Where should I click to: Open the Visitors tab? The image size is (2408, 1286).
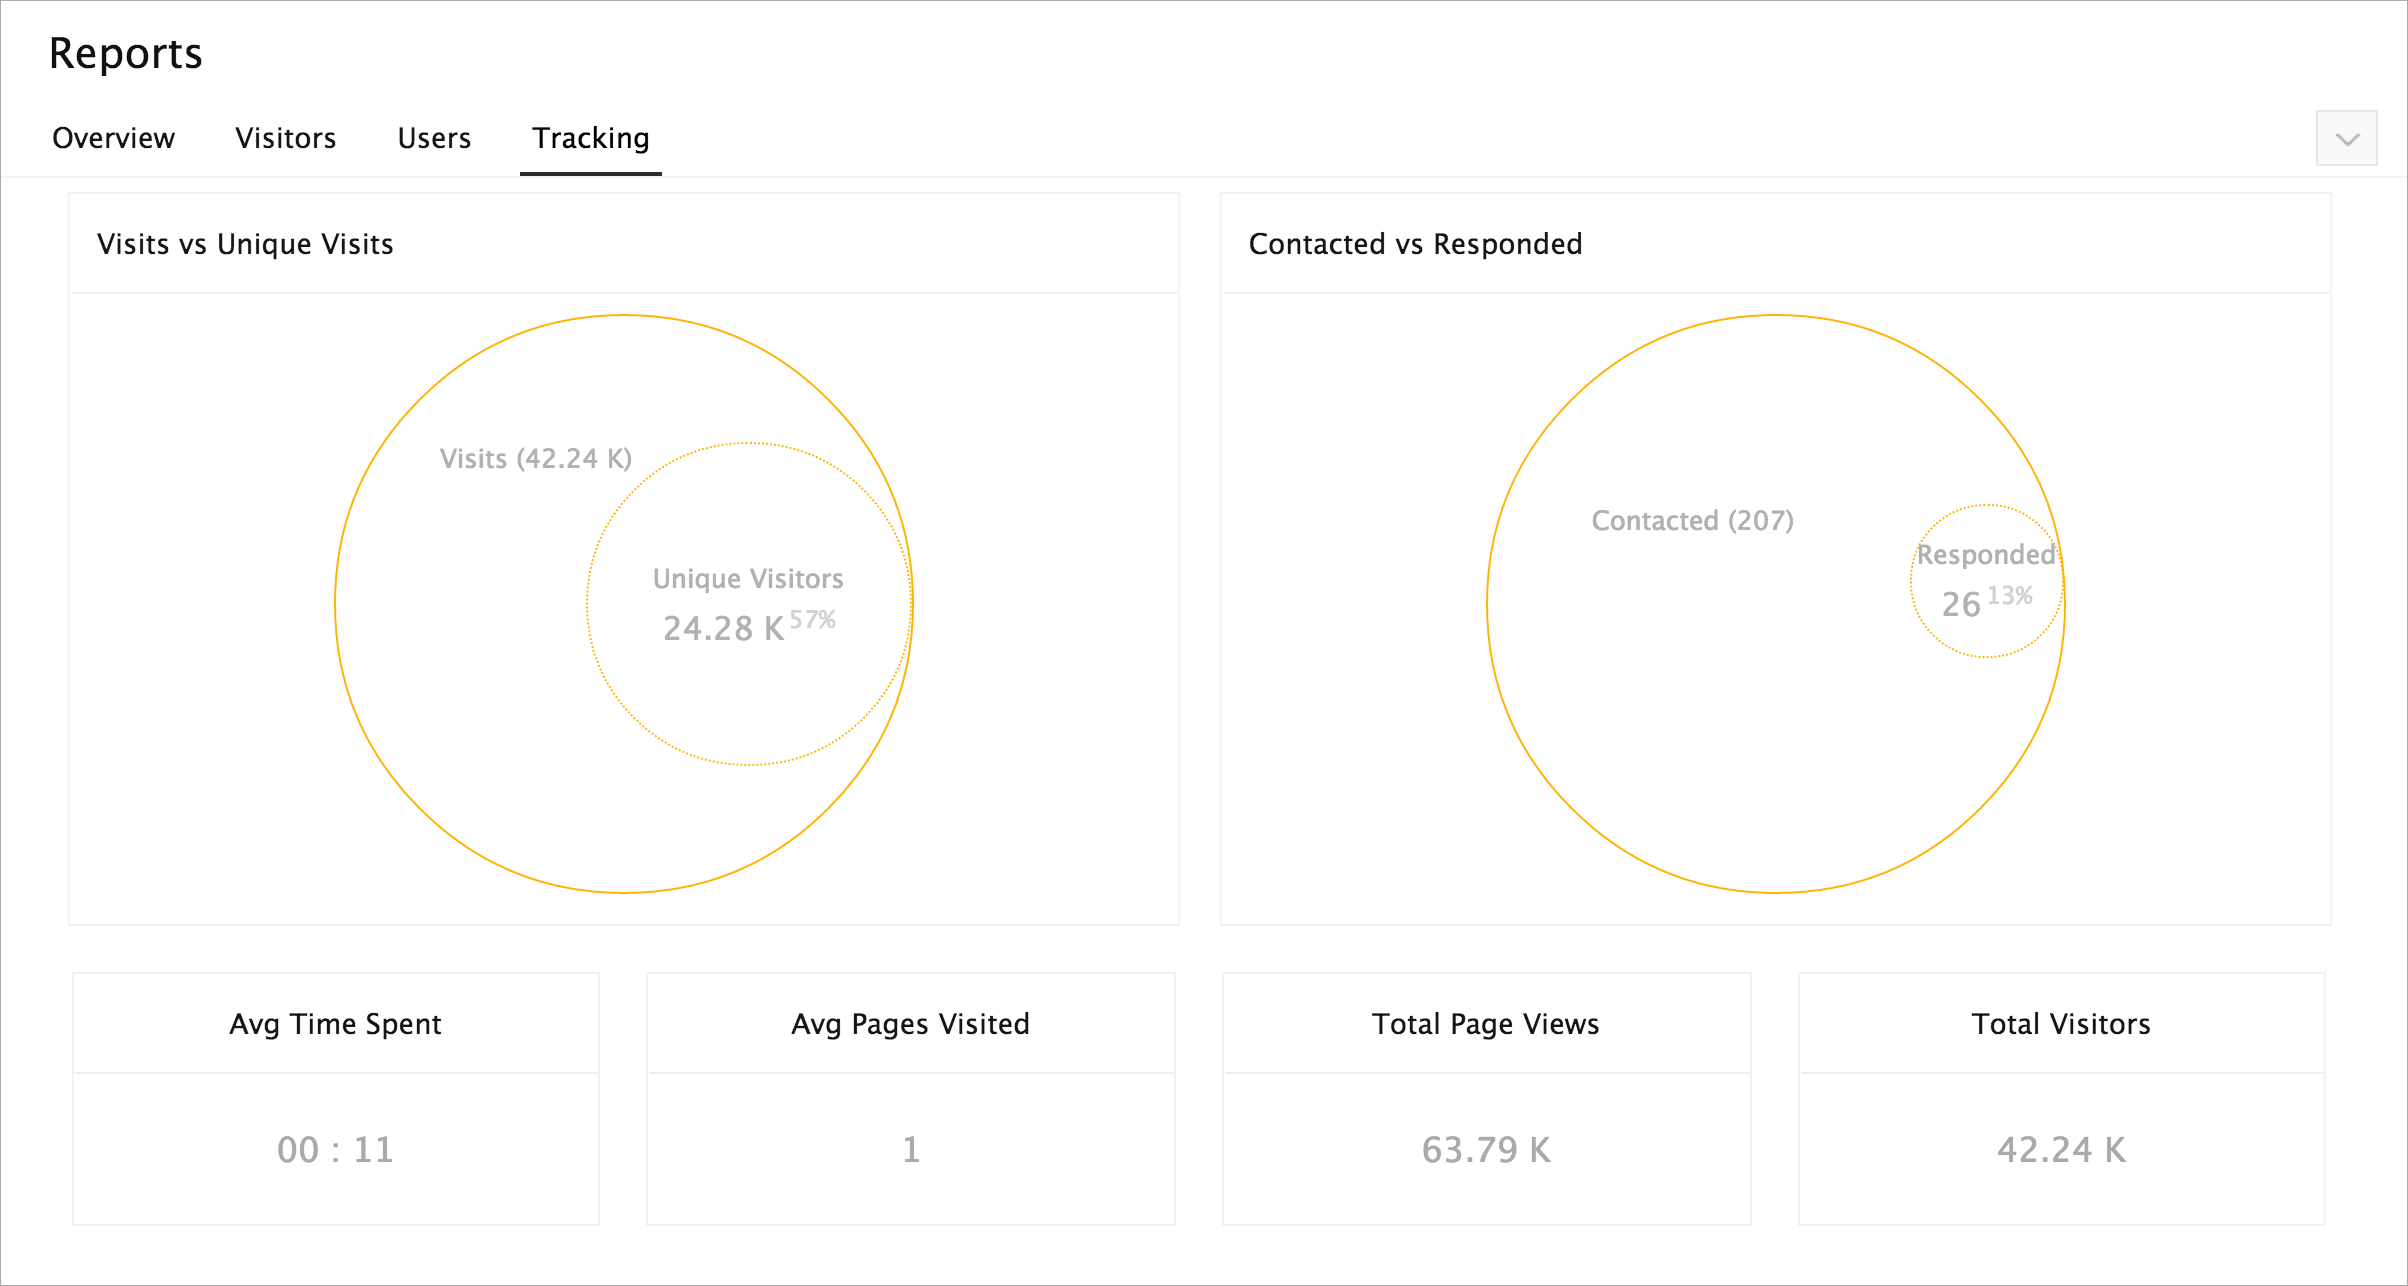tap(285, 138)
